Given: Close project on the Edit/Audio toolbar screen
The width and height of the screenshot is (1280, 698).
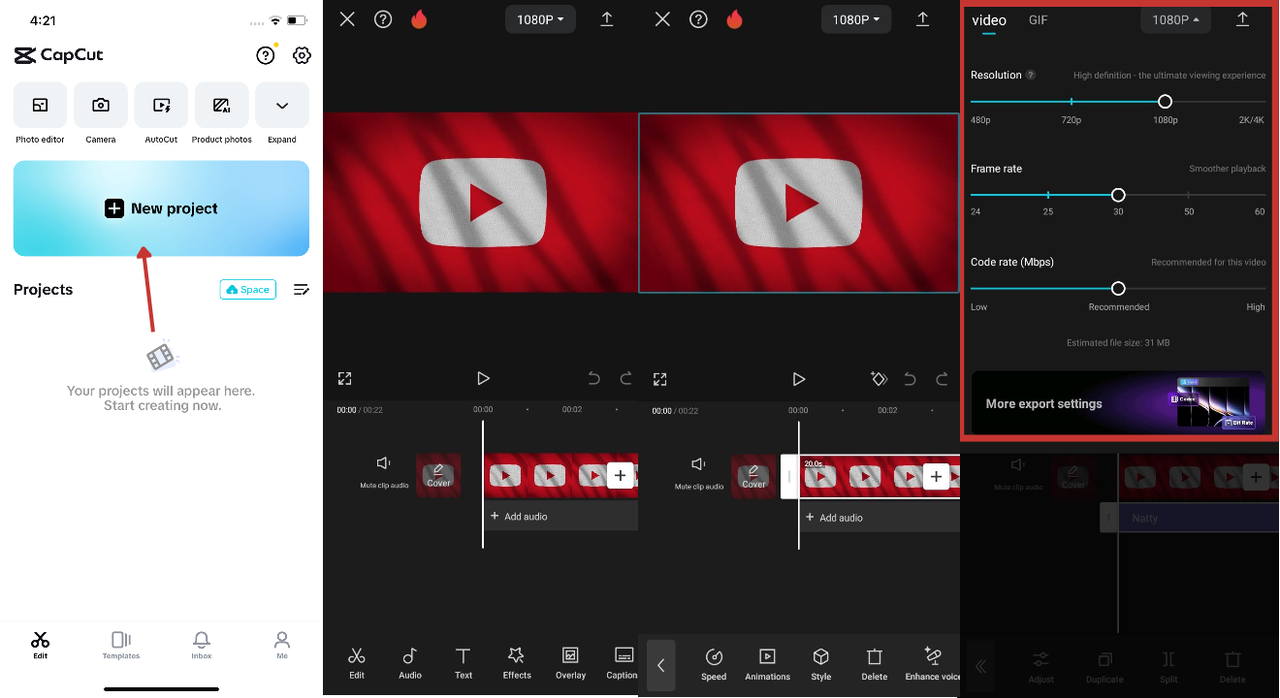Looking at the screenshot, I should click(347, 19).
